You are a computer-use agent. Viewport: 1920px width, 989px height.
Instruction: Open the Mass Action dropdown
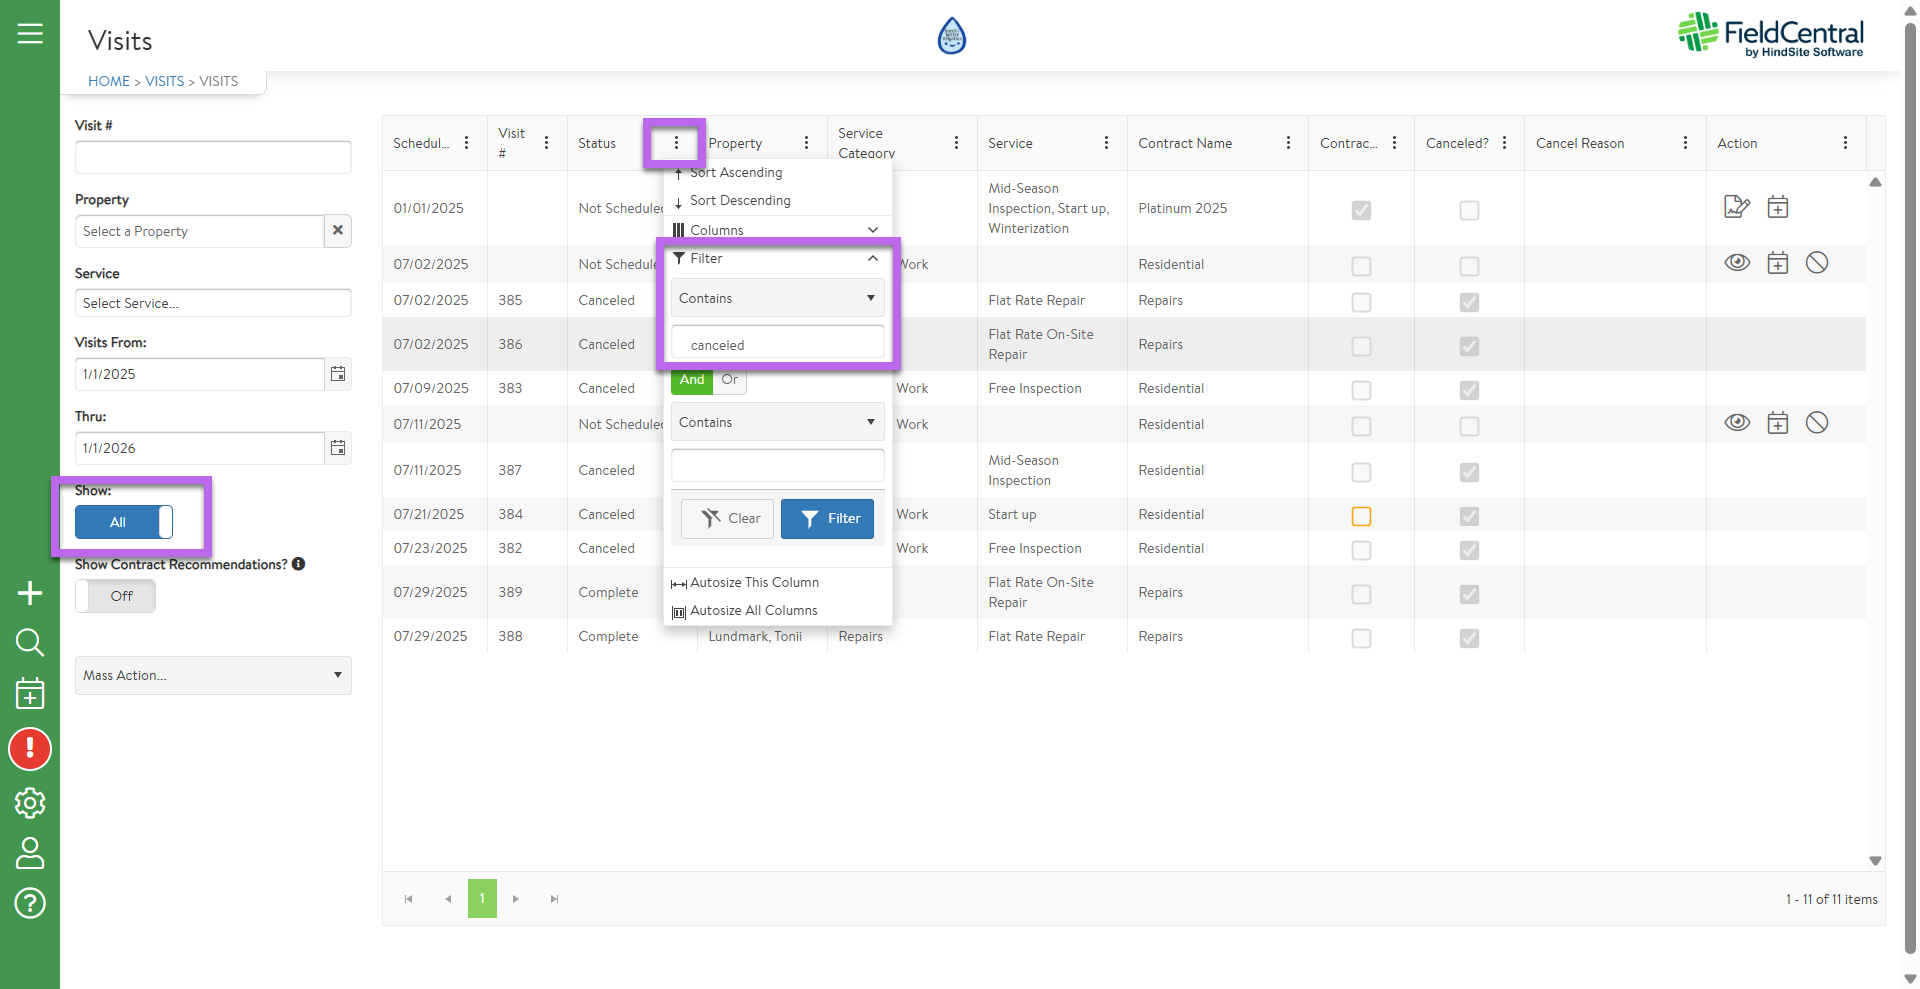(213, 676)
